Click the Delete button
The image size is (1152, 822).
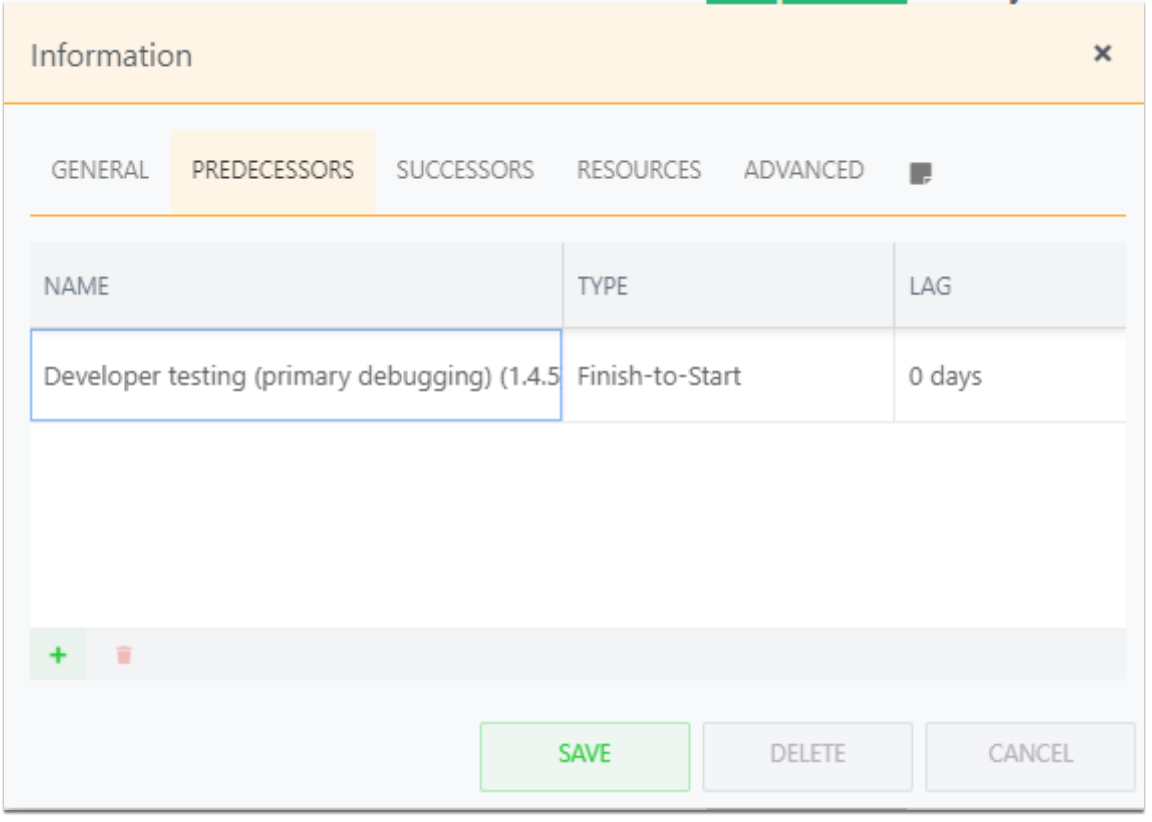pos(807,756)
